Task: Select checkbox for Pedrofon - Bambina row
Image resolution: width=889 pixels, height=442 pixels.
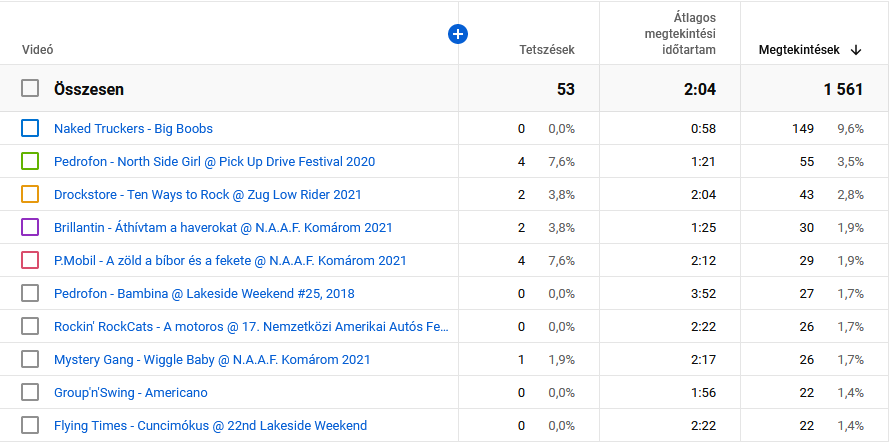Action: click(30, 293)
